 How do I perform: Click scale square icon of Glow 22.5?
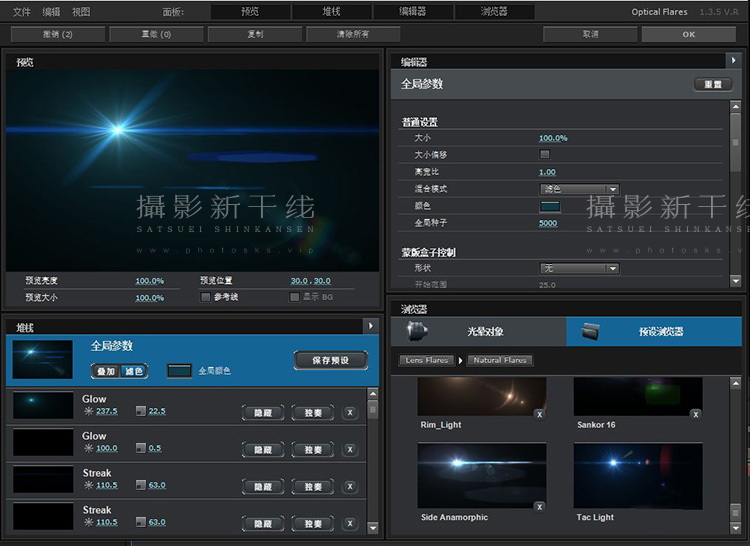click(141, 411)
